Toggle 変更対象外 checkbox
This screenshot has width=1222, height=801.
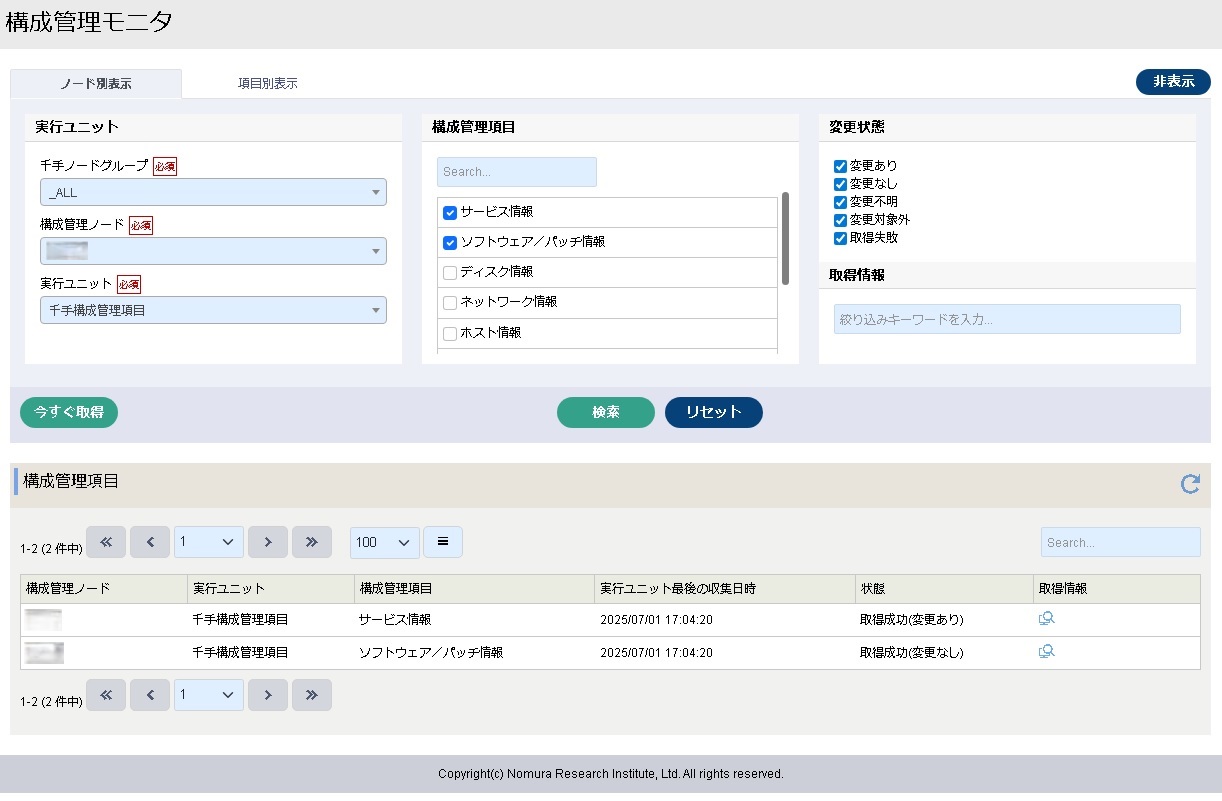pyautogui.click(x=840, y=220)
